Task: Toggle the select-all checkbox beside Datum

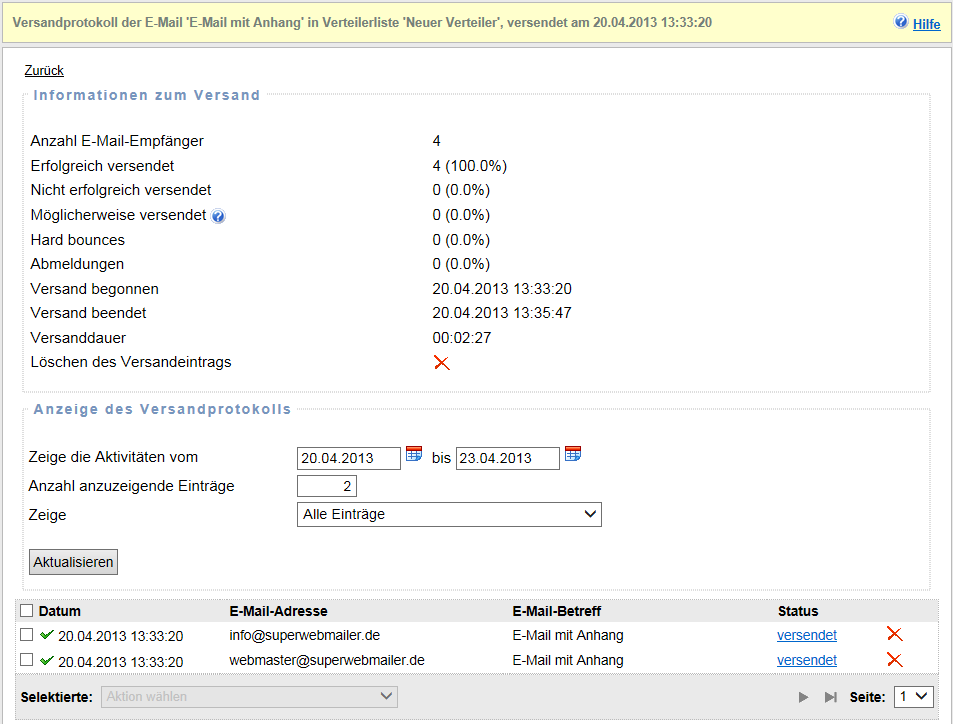Action: [27, 611]
